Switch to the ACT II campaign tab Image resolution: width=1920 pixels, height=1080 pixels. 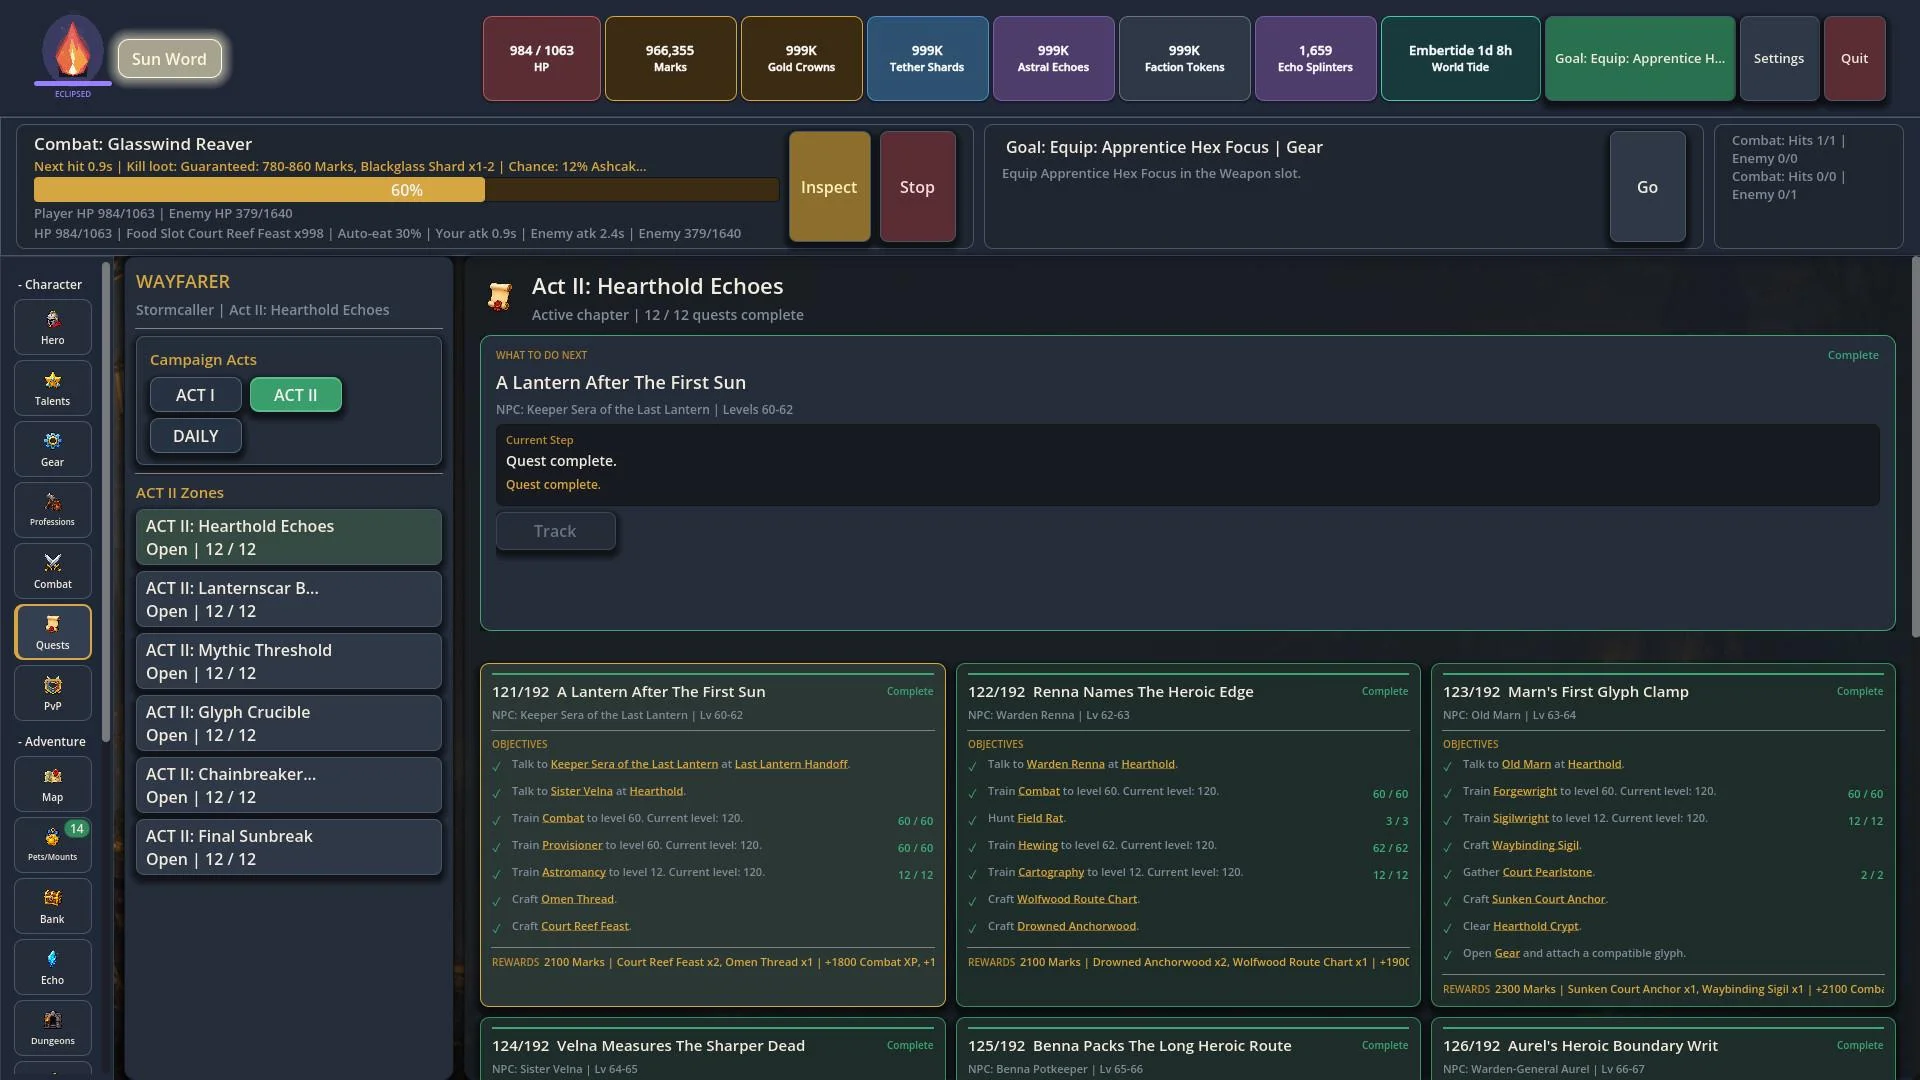click(x=295, y=395)
